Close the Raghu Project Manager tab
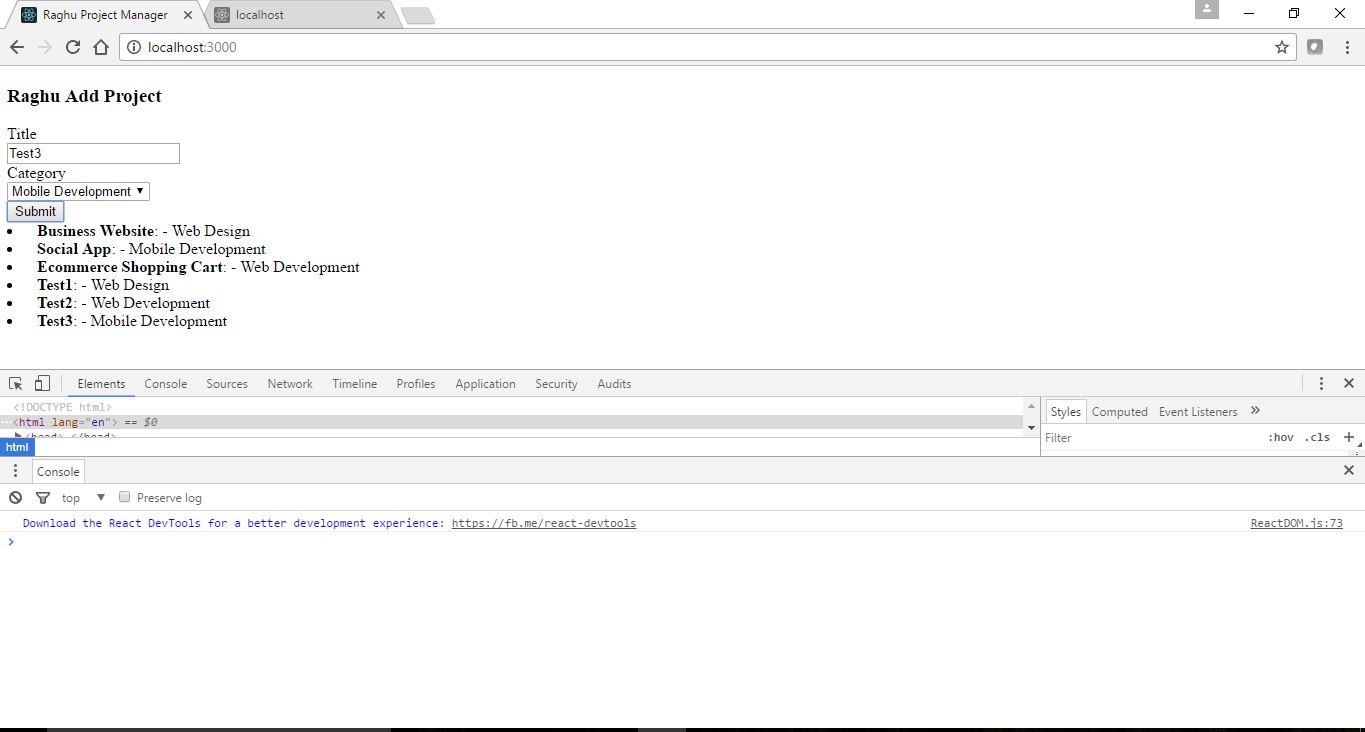This screenshot has height=732, width=1365. pyautogui.click(x=188, y=15)
